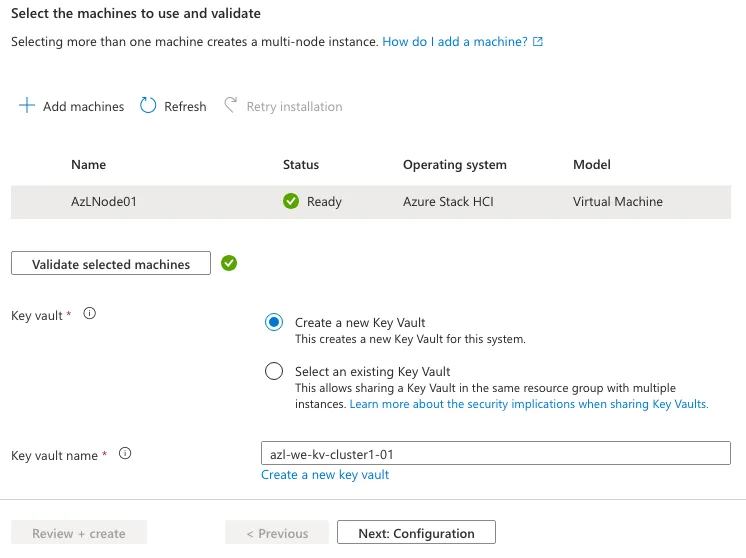The height and width of the screenshot is (558, 746).
Task: Click the Operating system column header
Action: point(454,164)
